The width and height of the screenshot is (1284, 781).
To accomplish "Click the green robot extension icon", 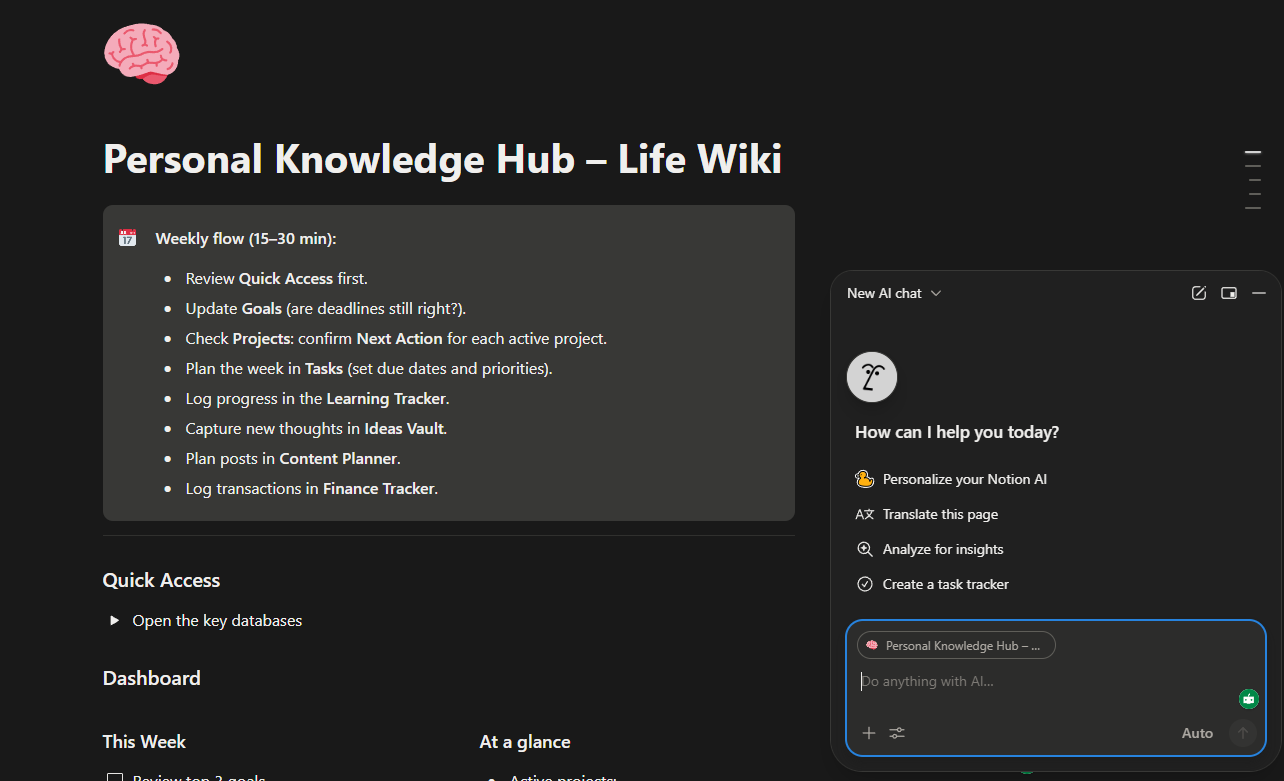I will point(1248,699).
